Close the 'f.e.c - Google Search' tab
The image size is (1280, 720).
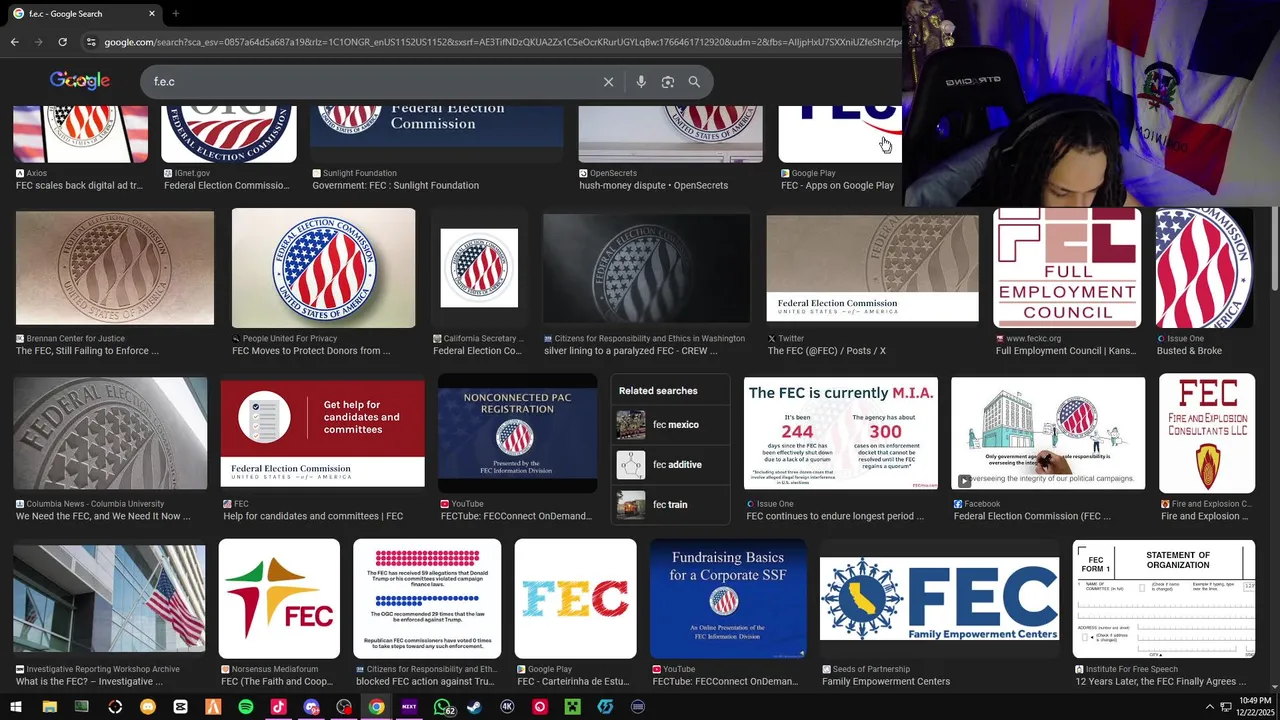152,13
